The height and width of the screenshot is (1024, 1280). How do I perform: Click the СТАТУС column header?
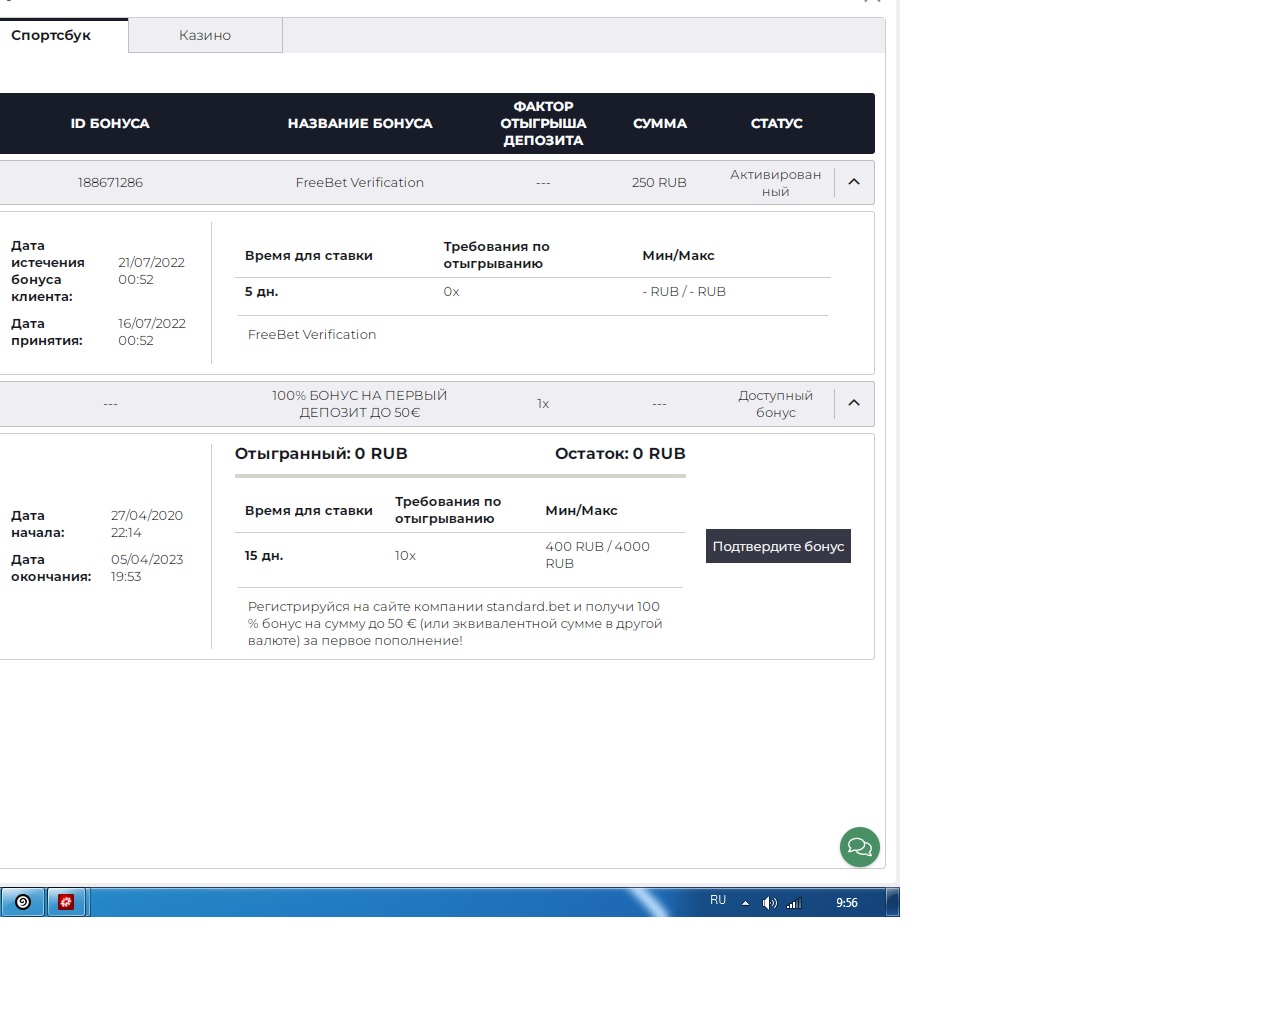pos(776,123)
